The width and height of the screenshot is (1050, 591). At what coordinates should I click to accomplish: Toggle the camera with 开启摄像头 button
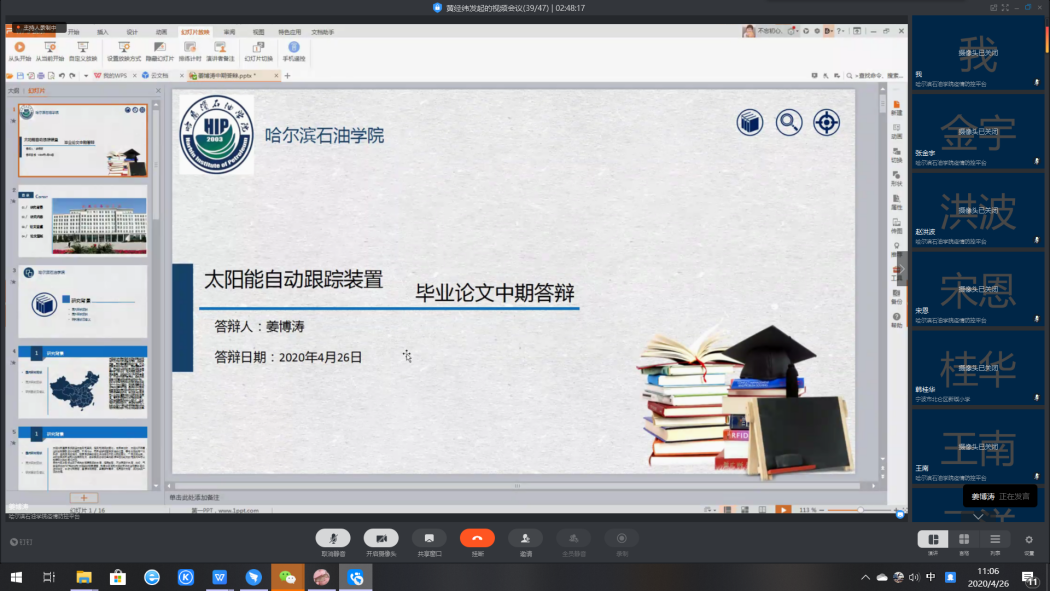coord(381,538)
